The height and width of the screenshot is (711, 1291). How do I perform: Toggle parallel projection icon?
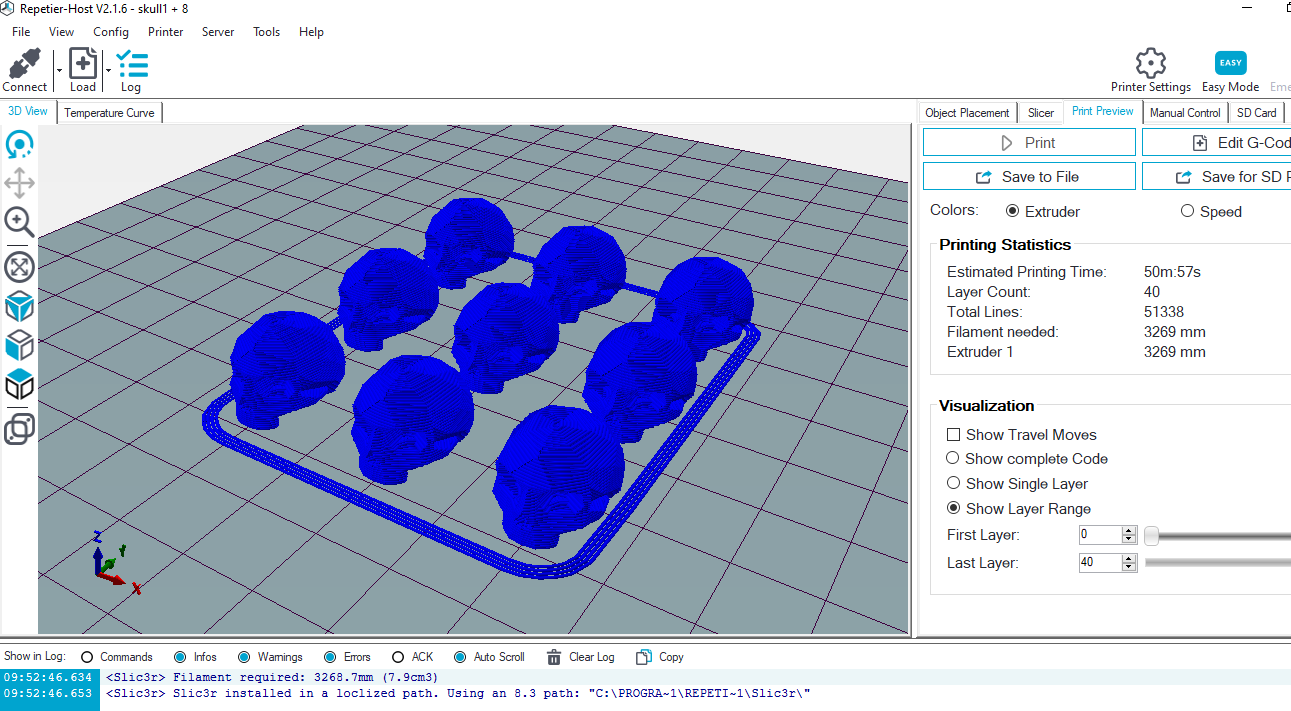click(19, 428)
